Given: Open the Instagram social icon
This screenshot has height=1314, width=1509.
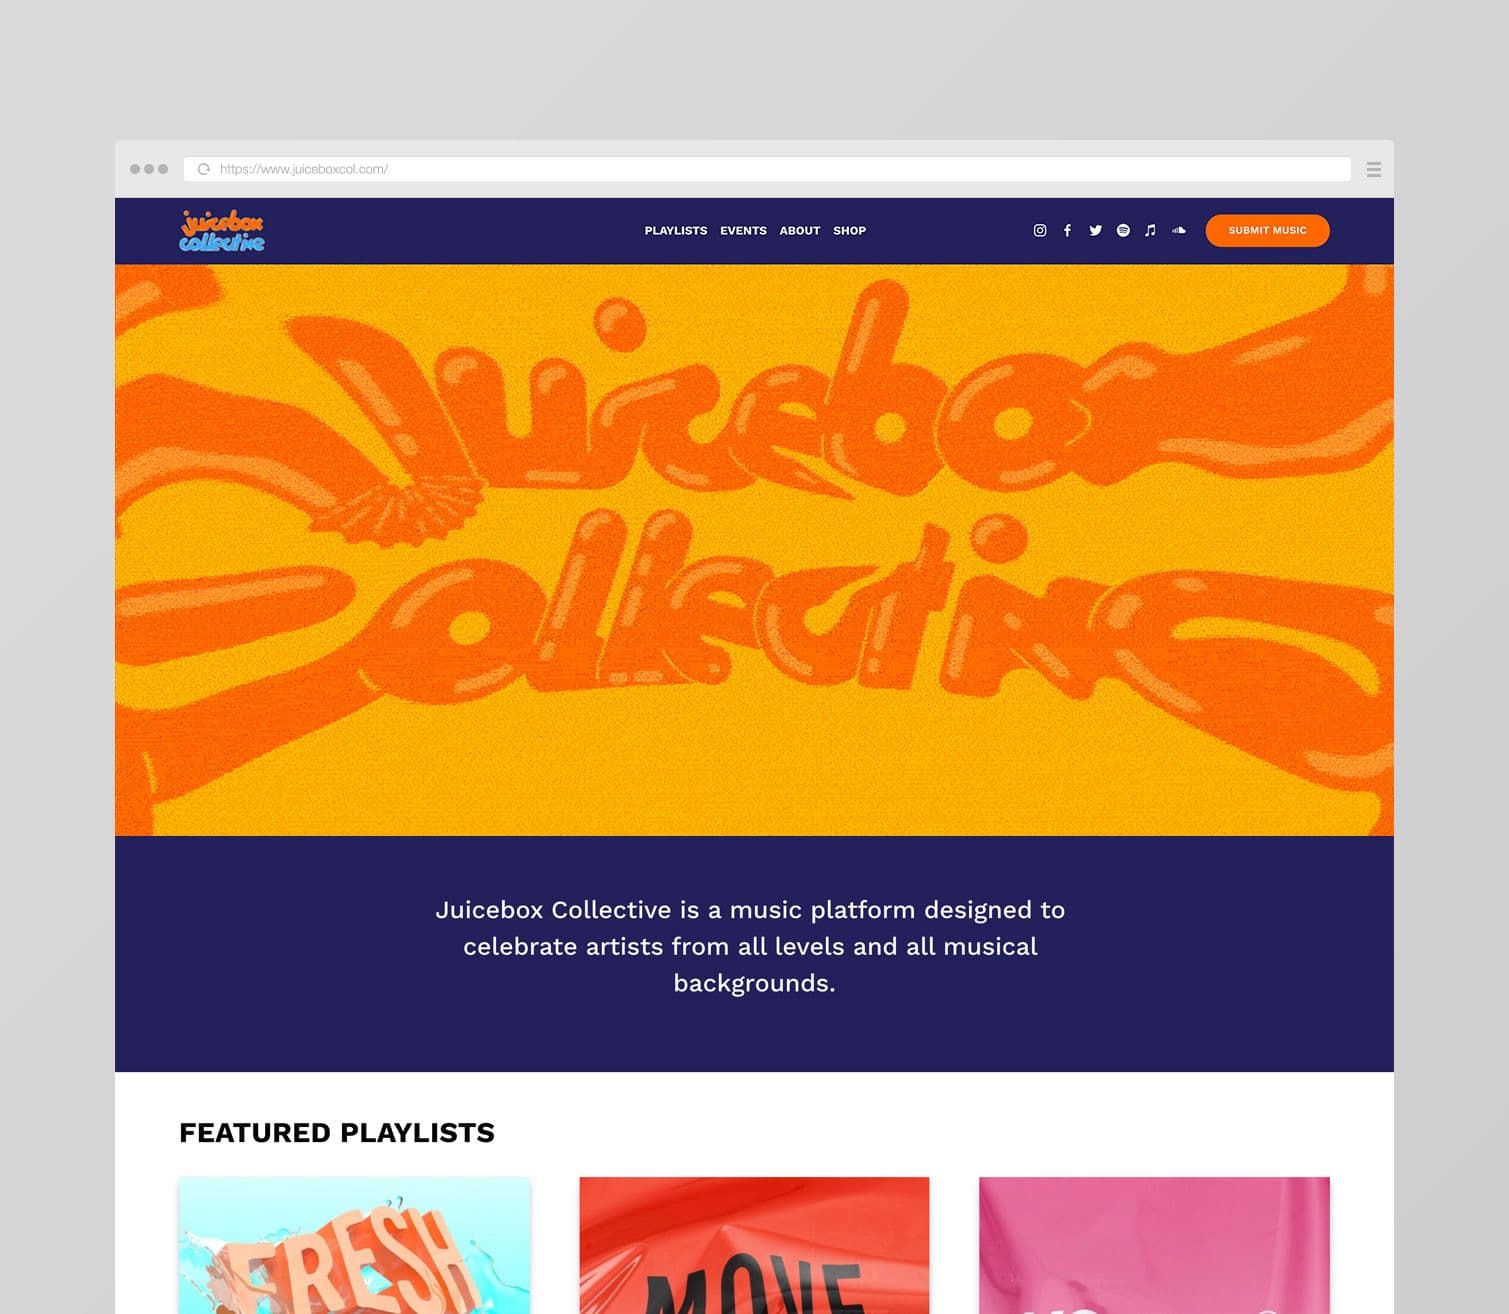Looking at the screenshot, I should tap(1040, 230).
